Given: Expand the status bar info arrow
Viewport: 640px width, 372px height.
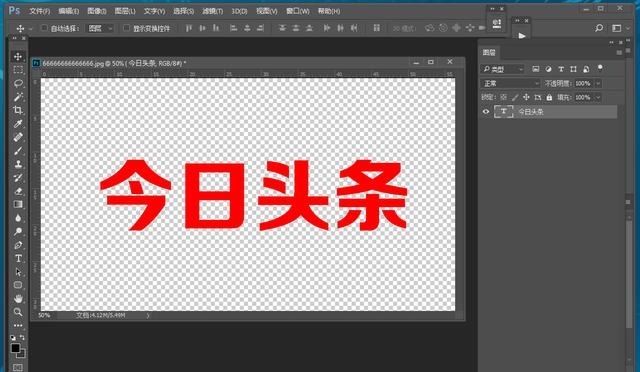Looking at the screenshot, I should [x=148, y=315].
